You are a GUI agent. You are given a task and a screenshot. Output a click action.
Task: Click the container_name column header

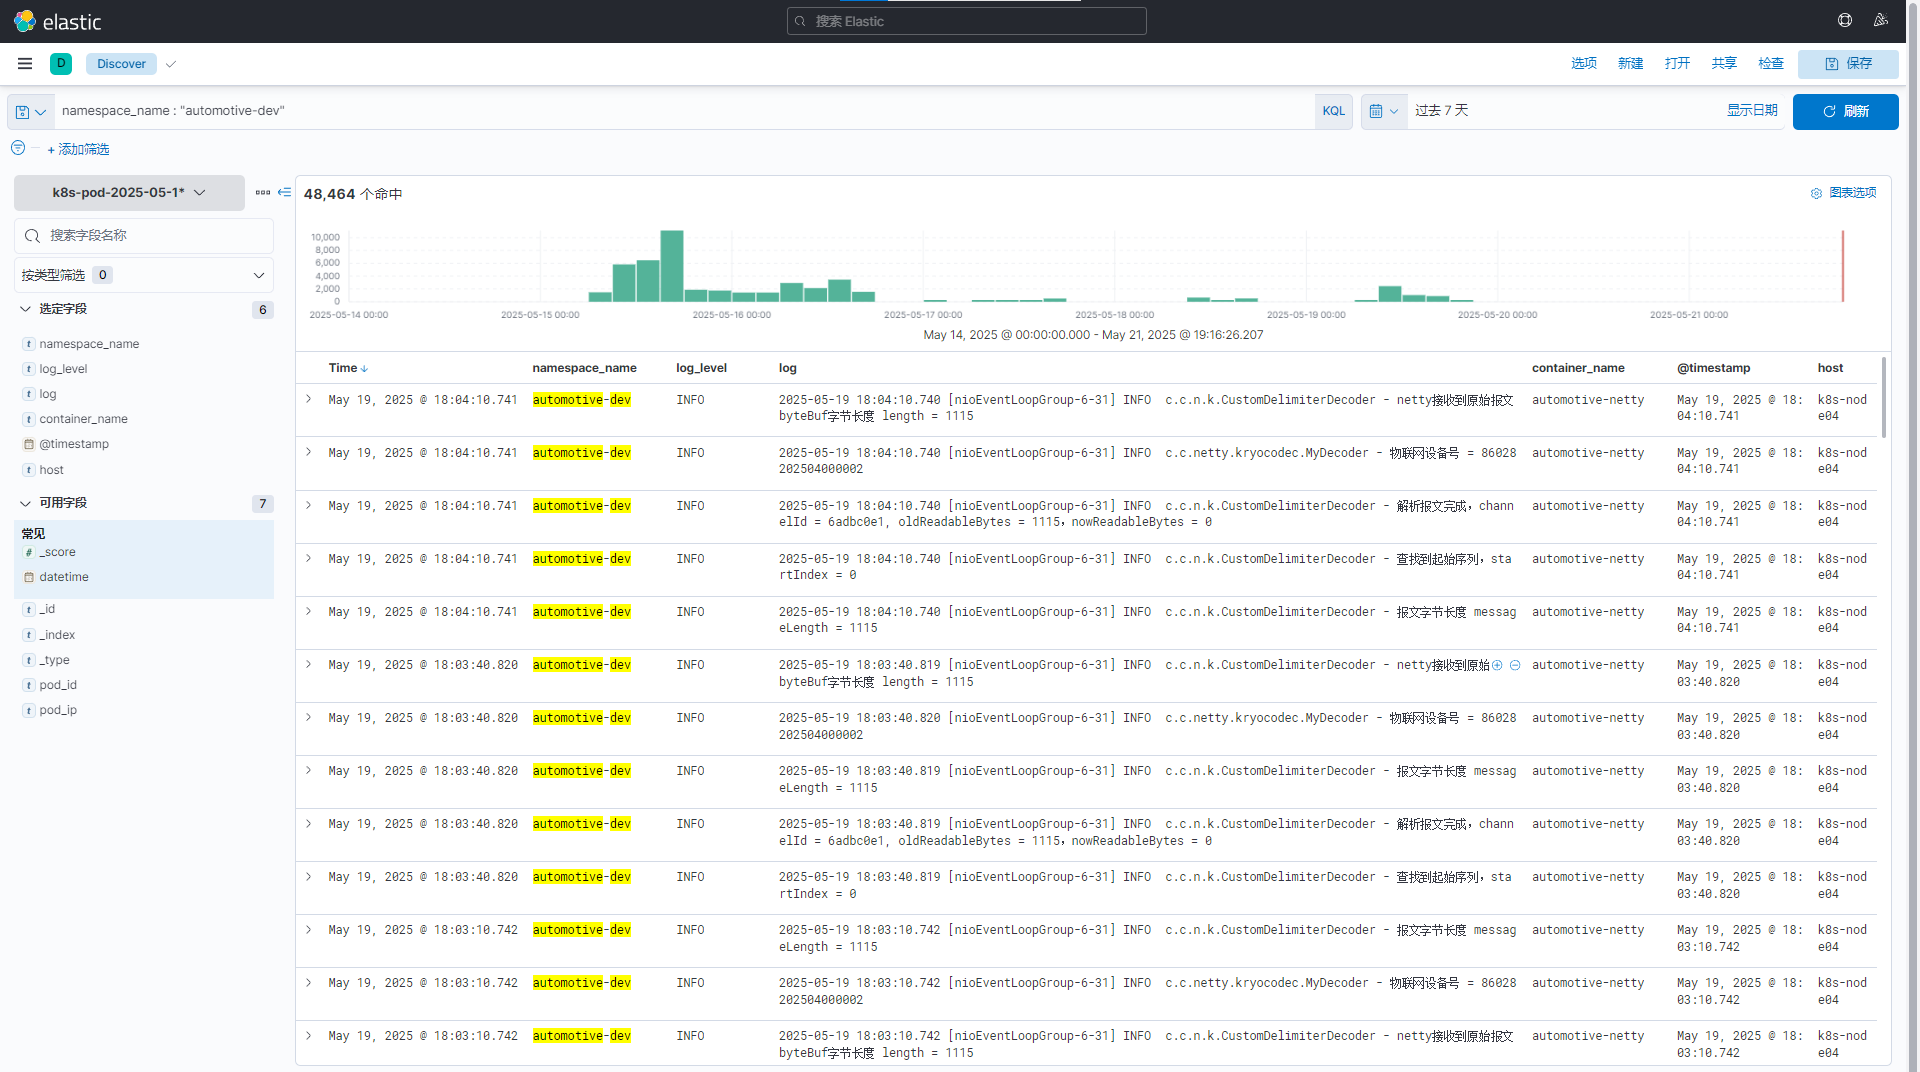point(1578,368)
